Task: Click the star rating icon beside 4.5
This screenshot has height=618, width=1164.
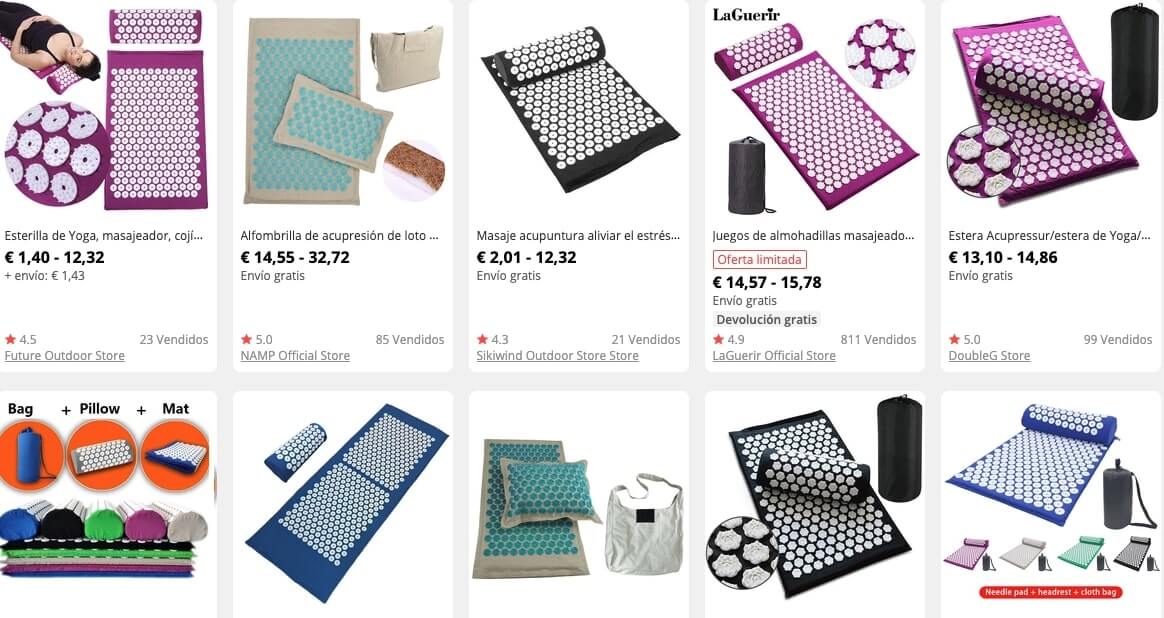Action: [x=10, y=340]
